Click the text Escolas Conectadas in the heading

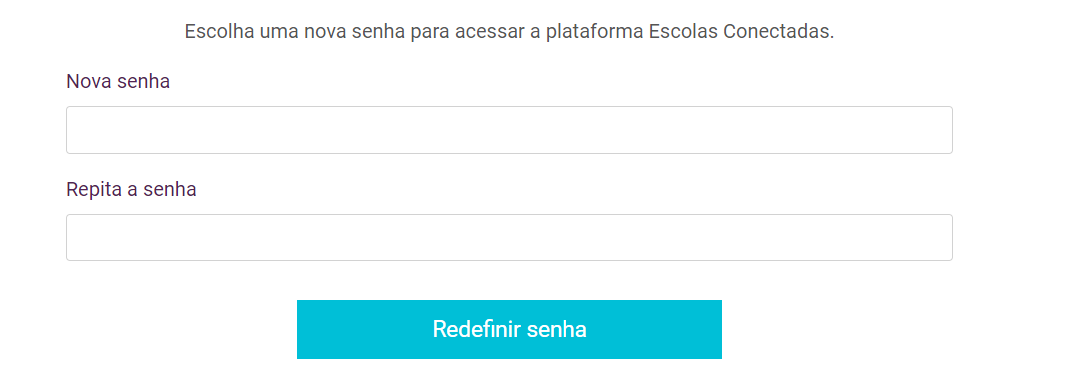pyautogui.click(x=742, y=31)
